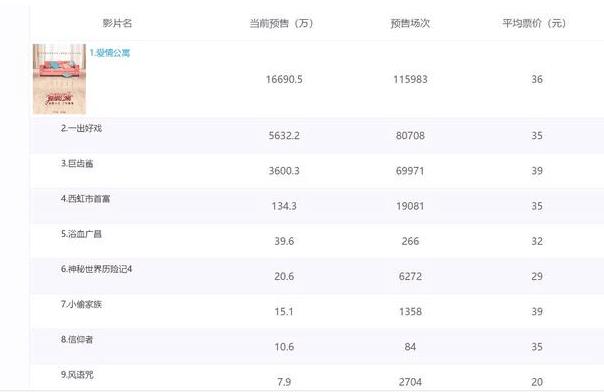Select presale value 10.6
The image size is (604, 392).
click(284, 347)
